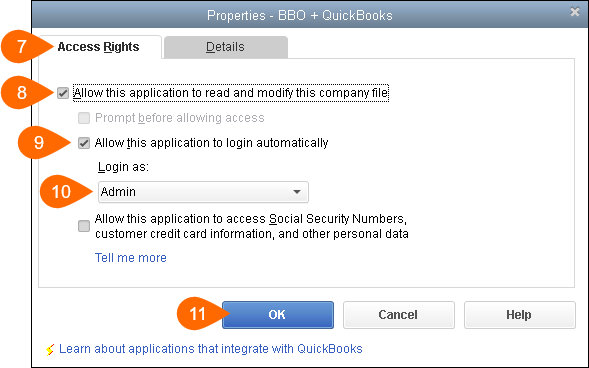
Task: Enable access to Social Security Numbers checkbox
Action: pyautogui.click(x=84, y=226)
